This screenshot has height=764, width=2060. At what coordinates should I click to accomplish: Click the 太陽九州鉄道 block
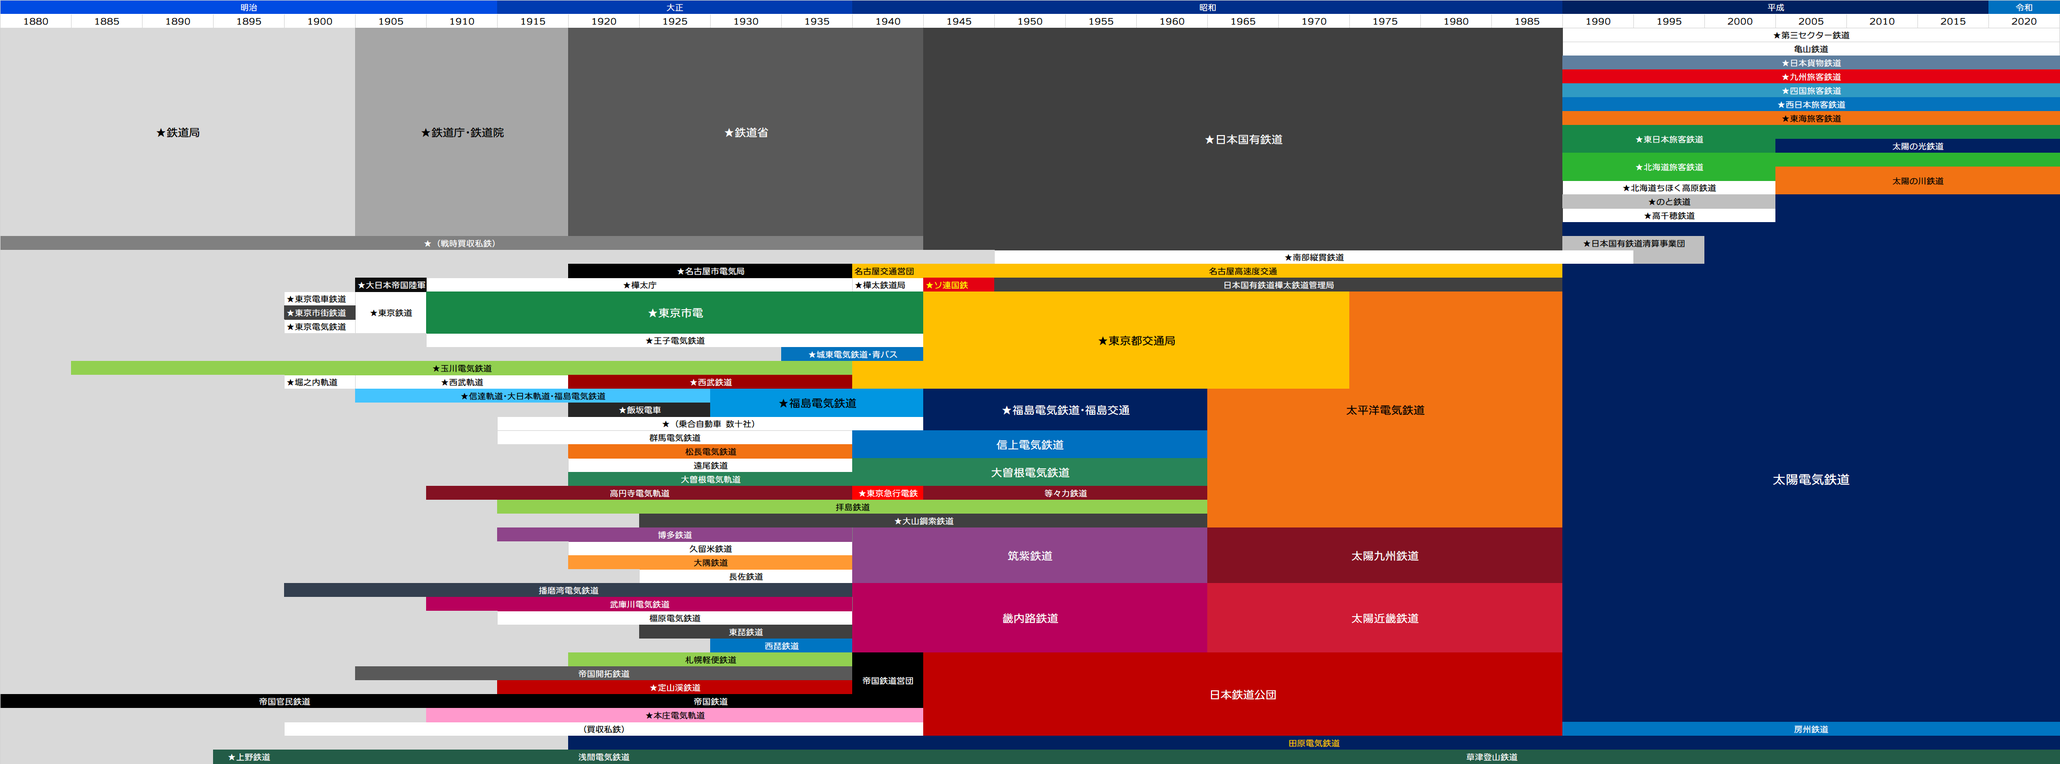point(1384,556)
